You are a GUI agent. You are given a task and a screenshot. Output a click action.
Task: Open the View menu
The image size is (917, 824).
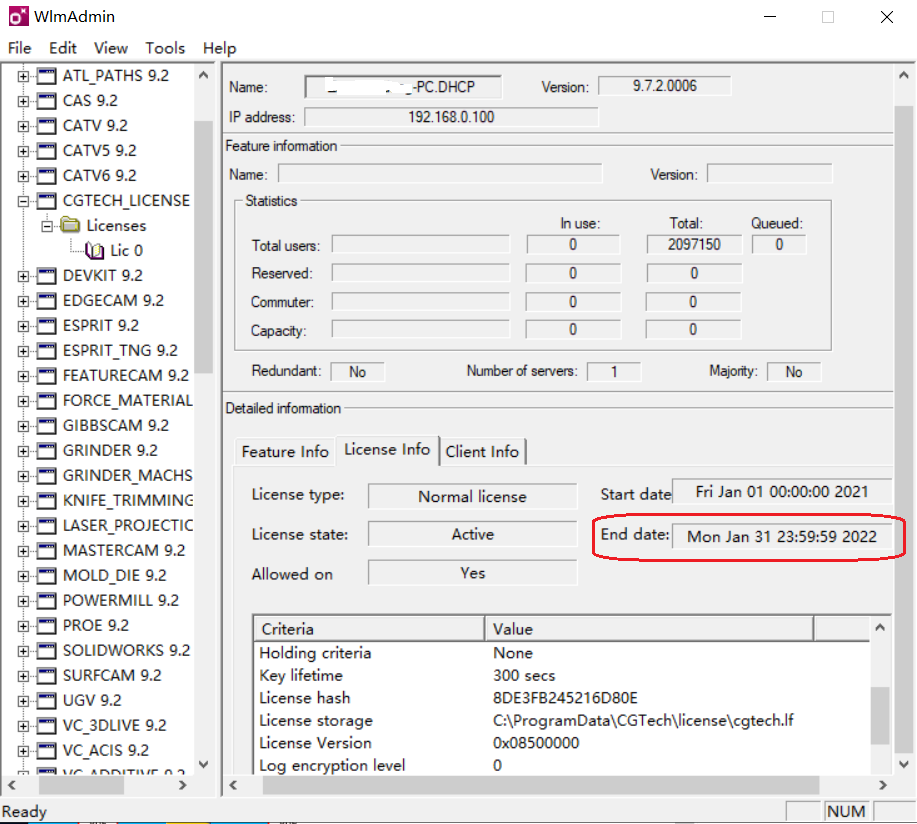[x=111, y=48]
